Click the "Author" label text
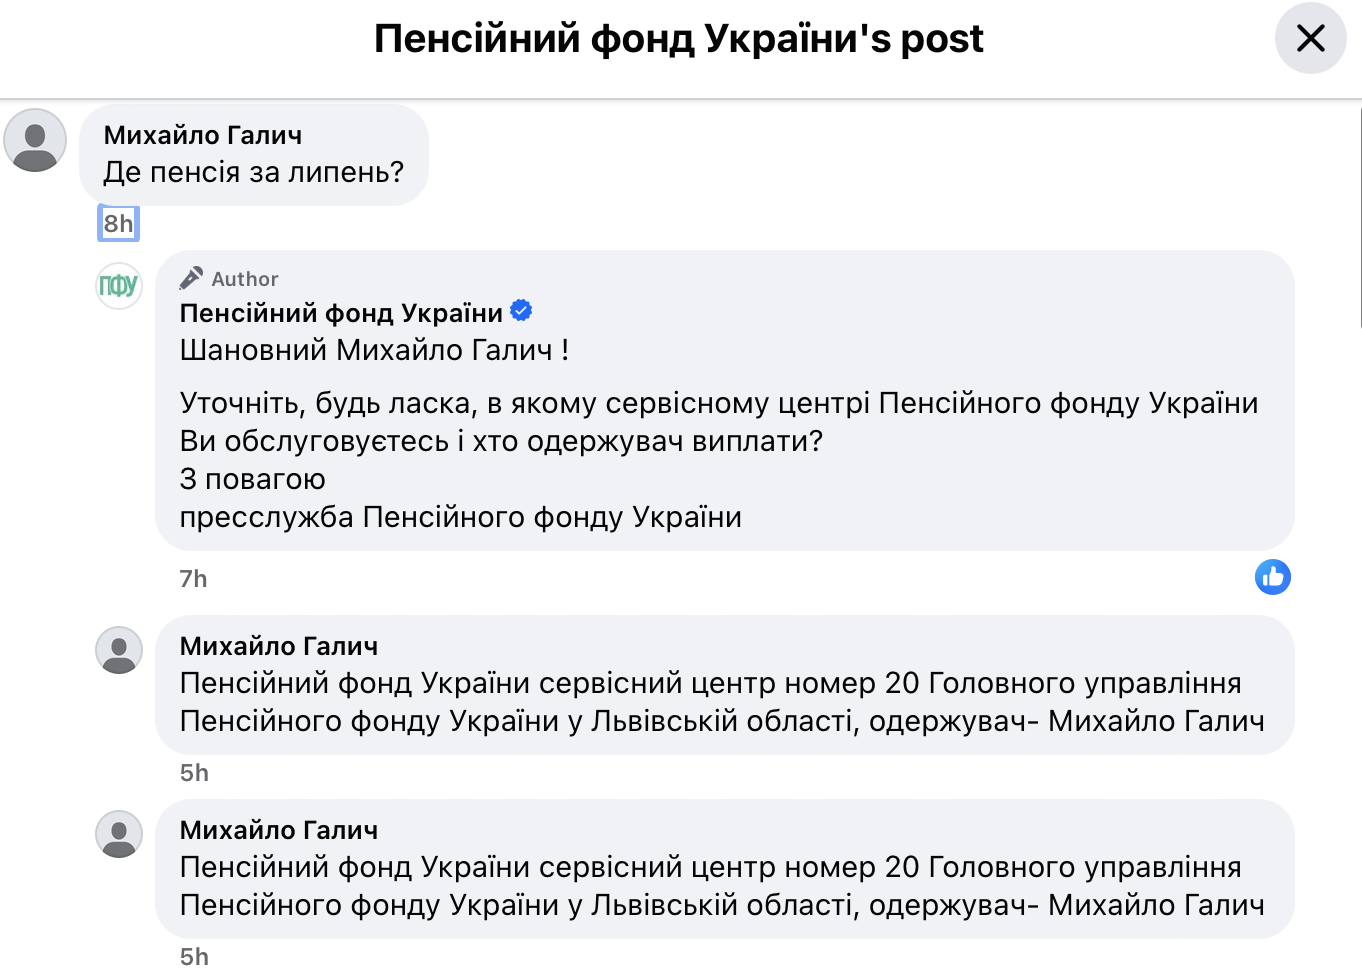The width and height of the screenshot is (1362, 974). pos(245,279)
